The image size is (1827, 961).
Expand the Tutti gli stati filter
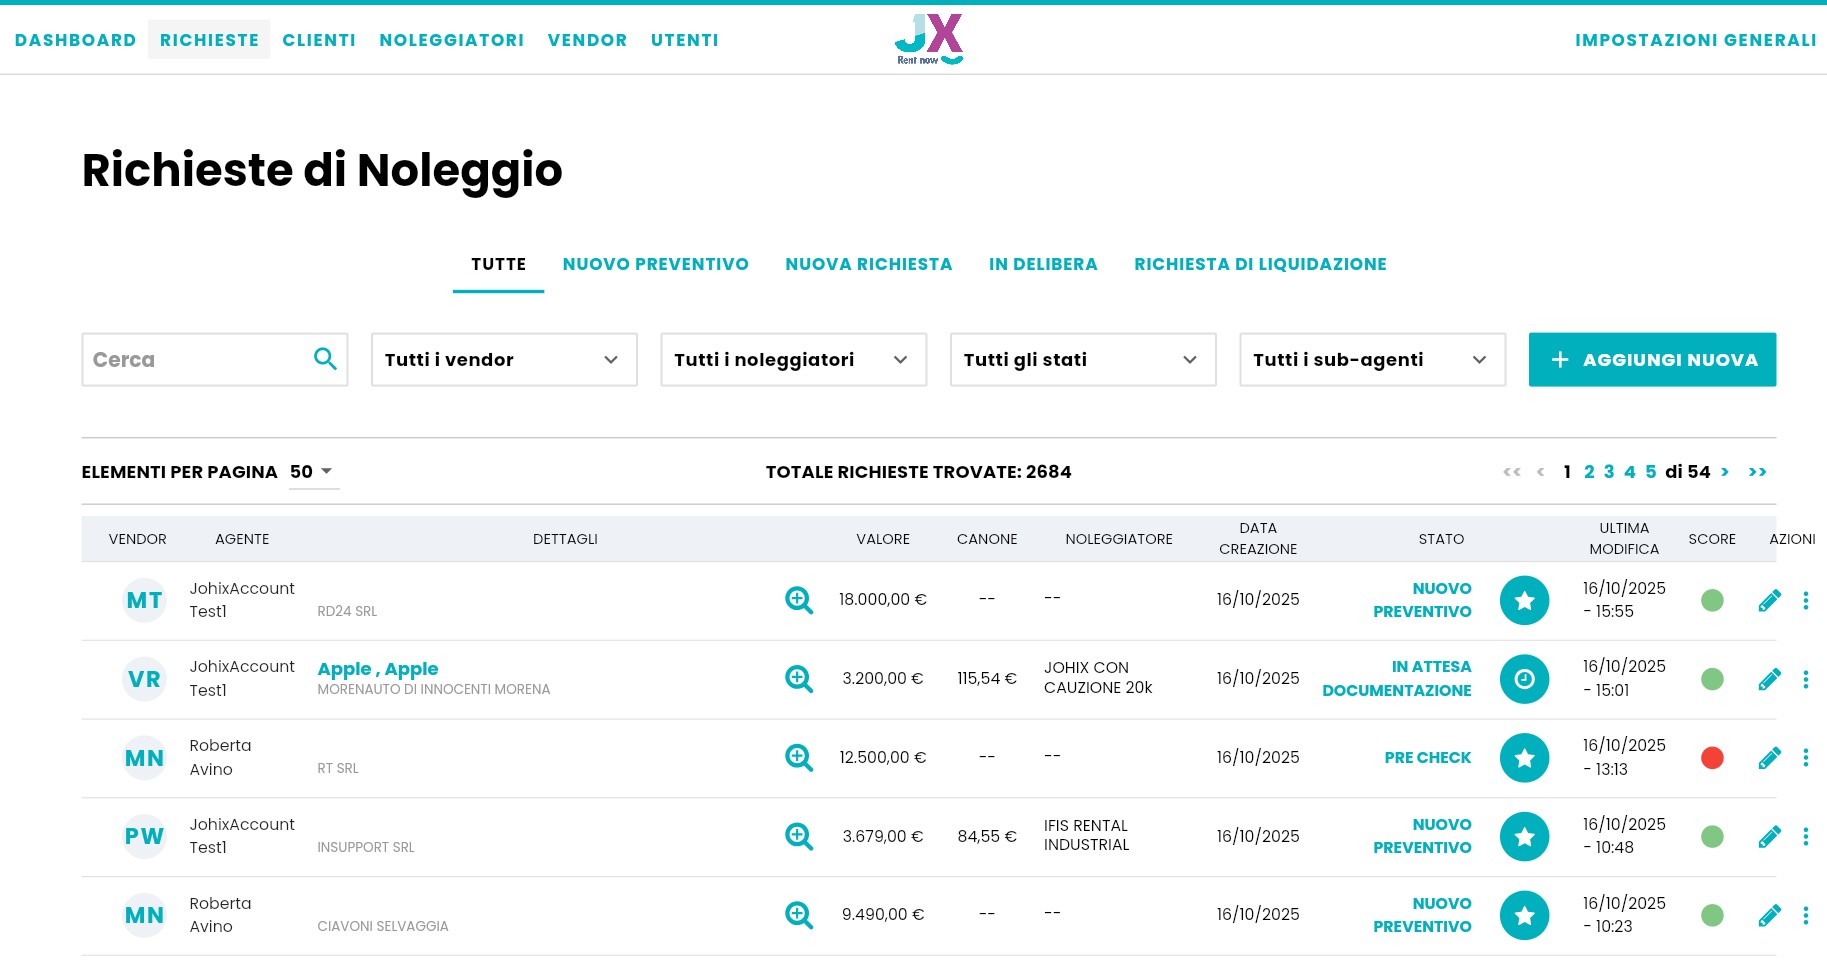pos(1082,359)
